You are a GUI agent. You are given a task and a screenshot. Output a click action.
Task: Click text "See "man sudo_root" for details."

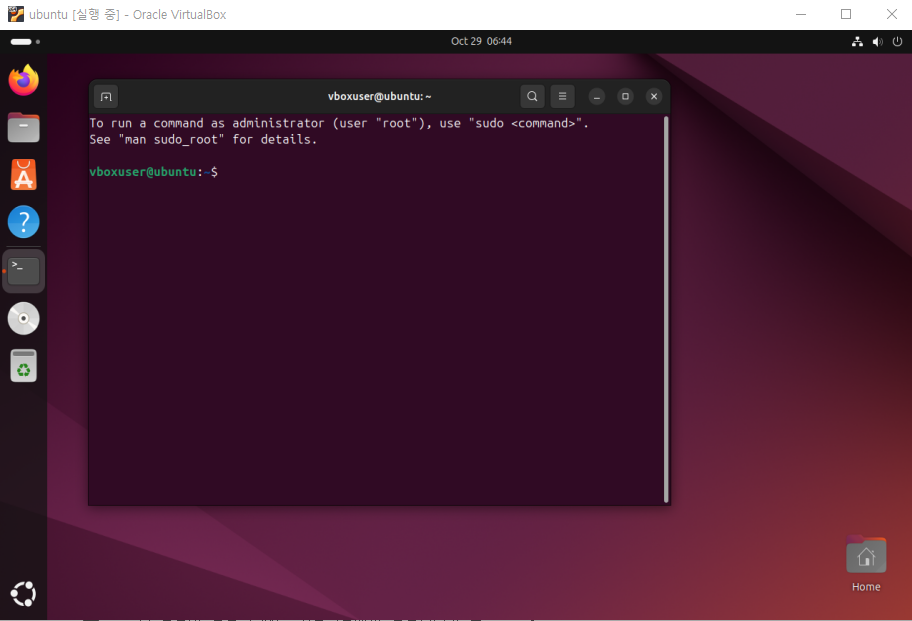(203, 140)
